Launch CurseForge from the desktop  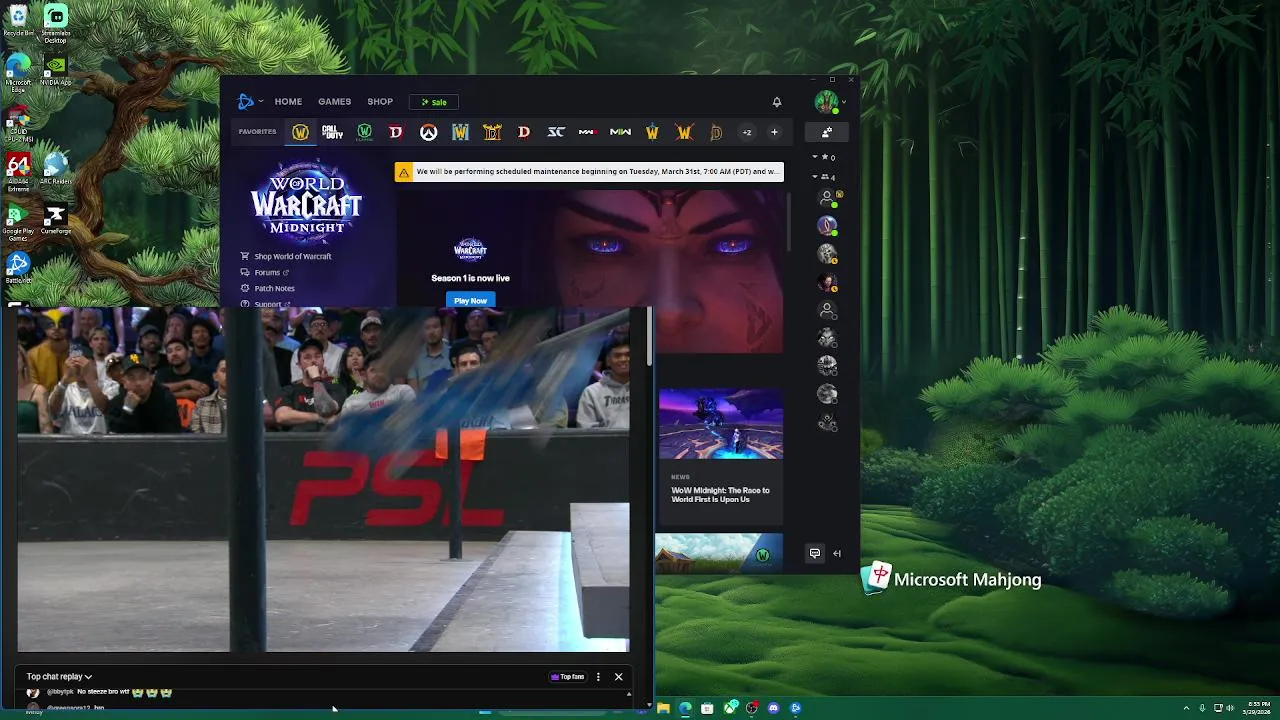[56, 220]
